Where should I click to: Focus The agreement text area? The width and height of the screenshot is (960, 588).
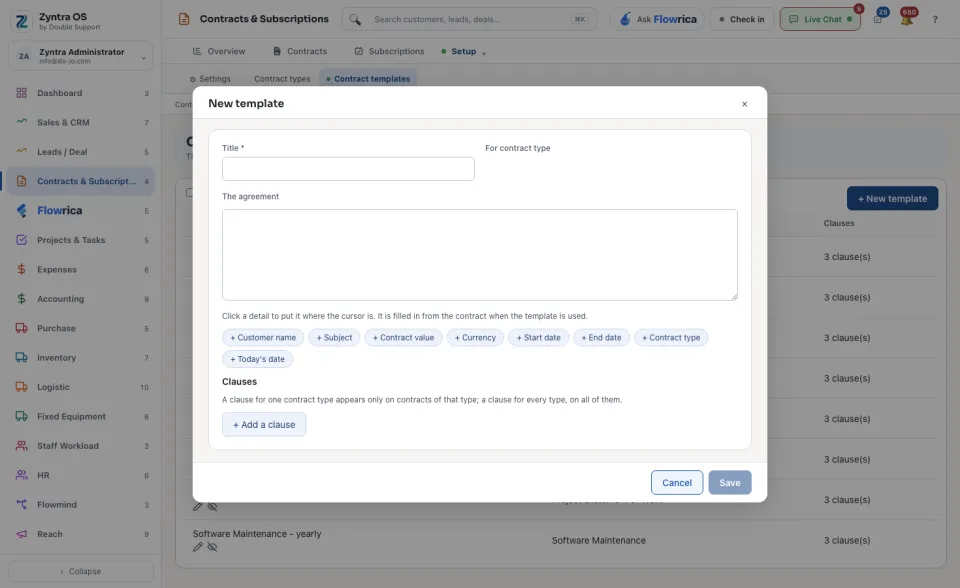[479, 255]
